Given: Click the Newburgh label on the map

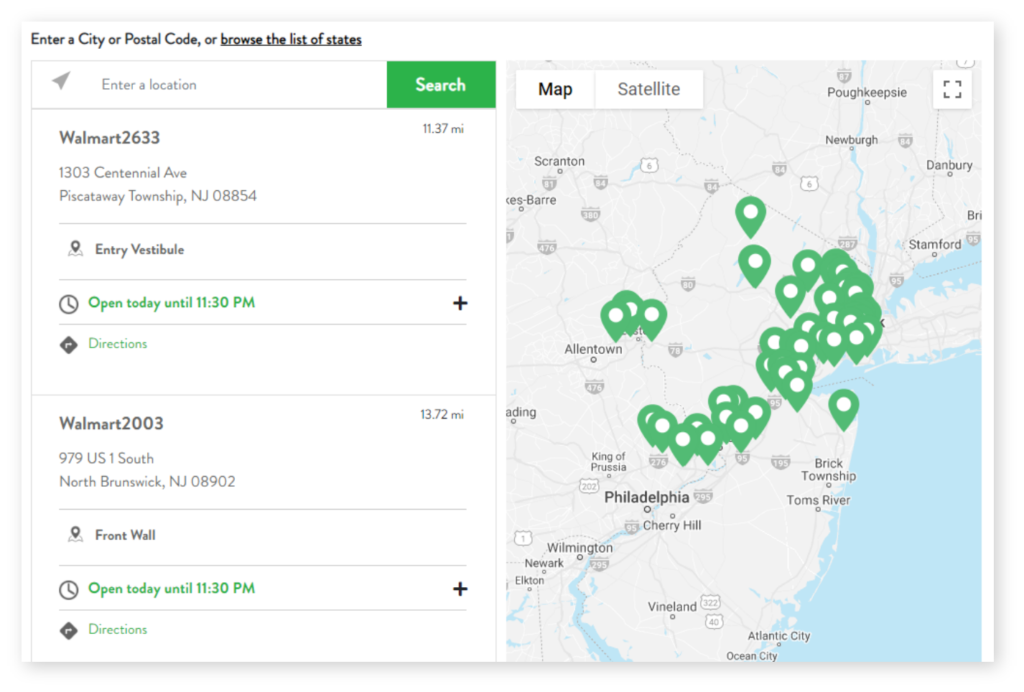Looking at the screenshot, I should coord(851,140).
